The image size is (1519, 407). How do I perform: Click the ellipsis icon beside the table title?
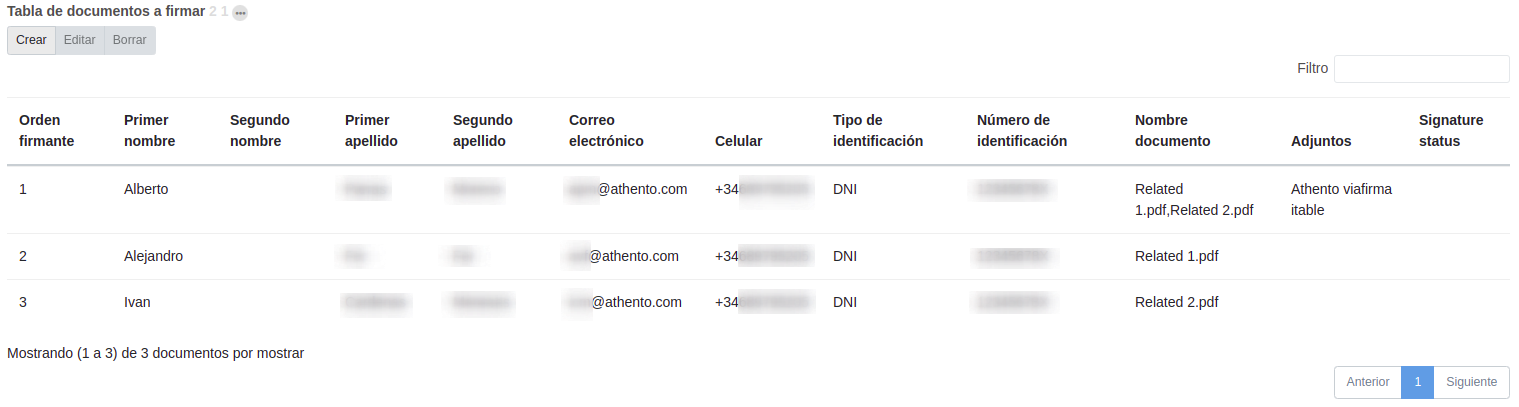(x=240, y=13)
